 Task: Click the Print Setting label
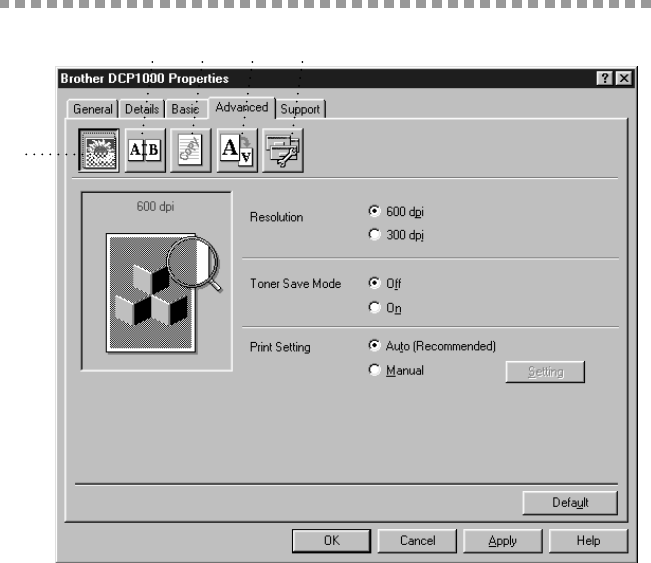280,347
